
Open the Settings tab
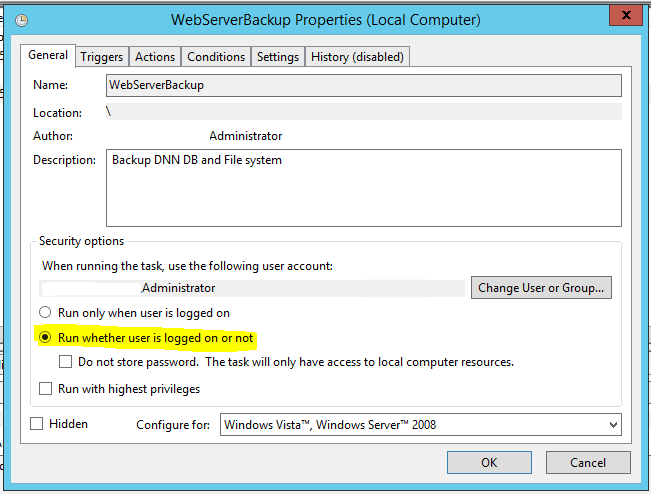tap(278, 57)
